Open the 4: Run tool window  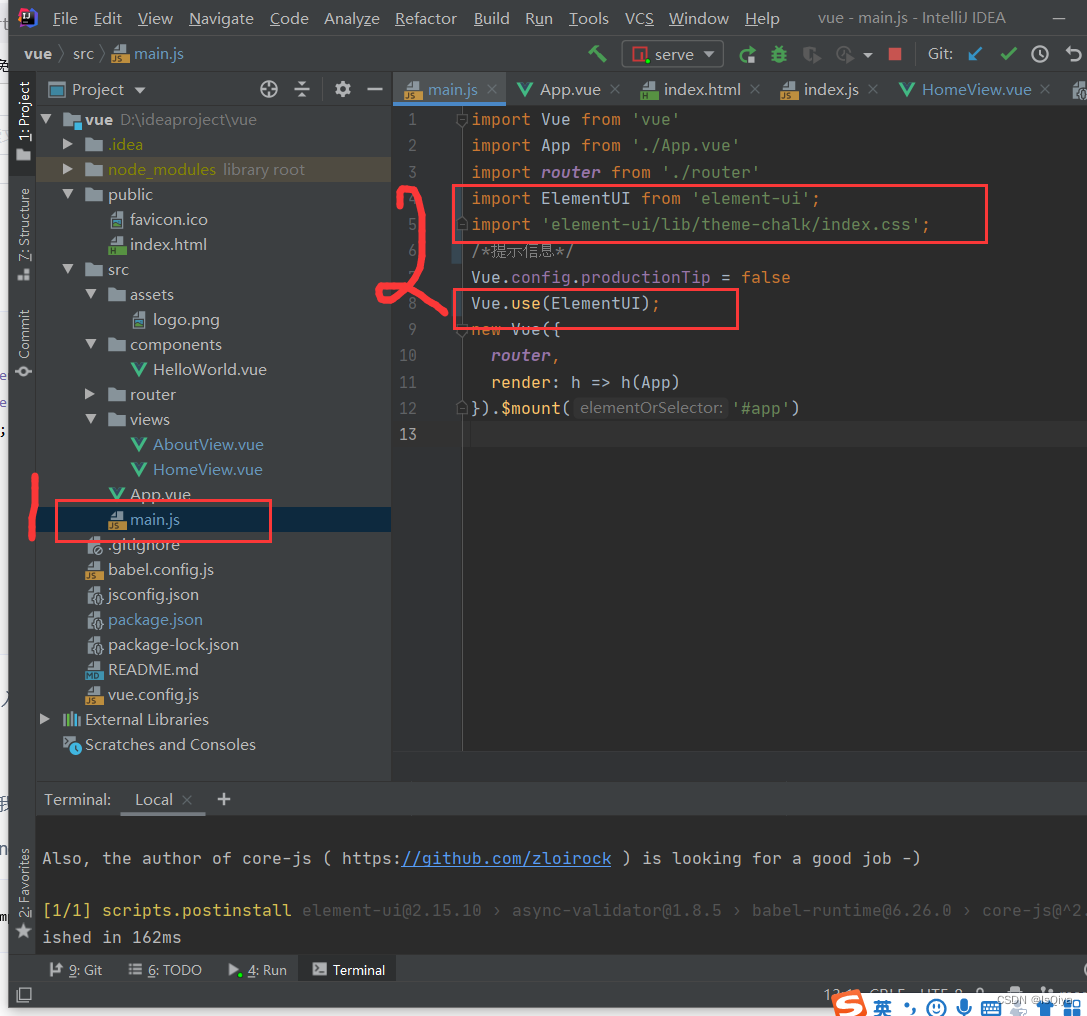pos(257,970)
